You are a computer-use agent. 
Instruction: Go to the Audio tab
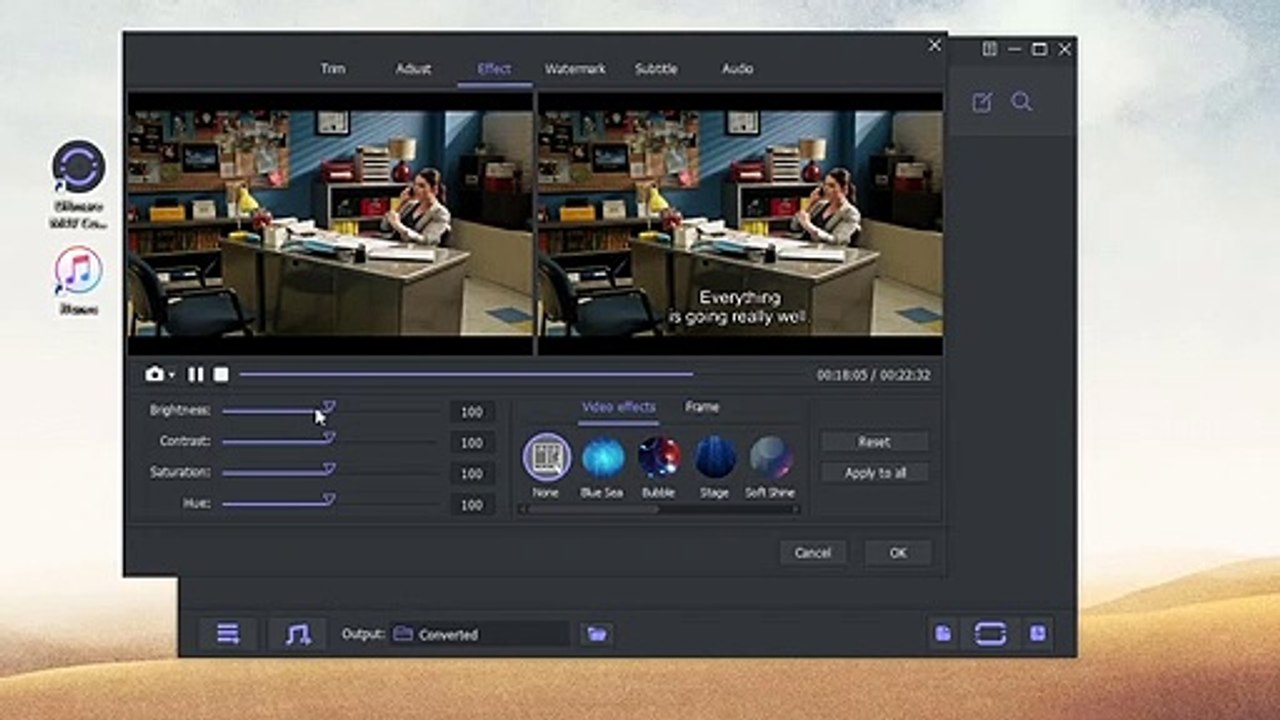click(737, 69)
